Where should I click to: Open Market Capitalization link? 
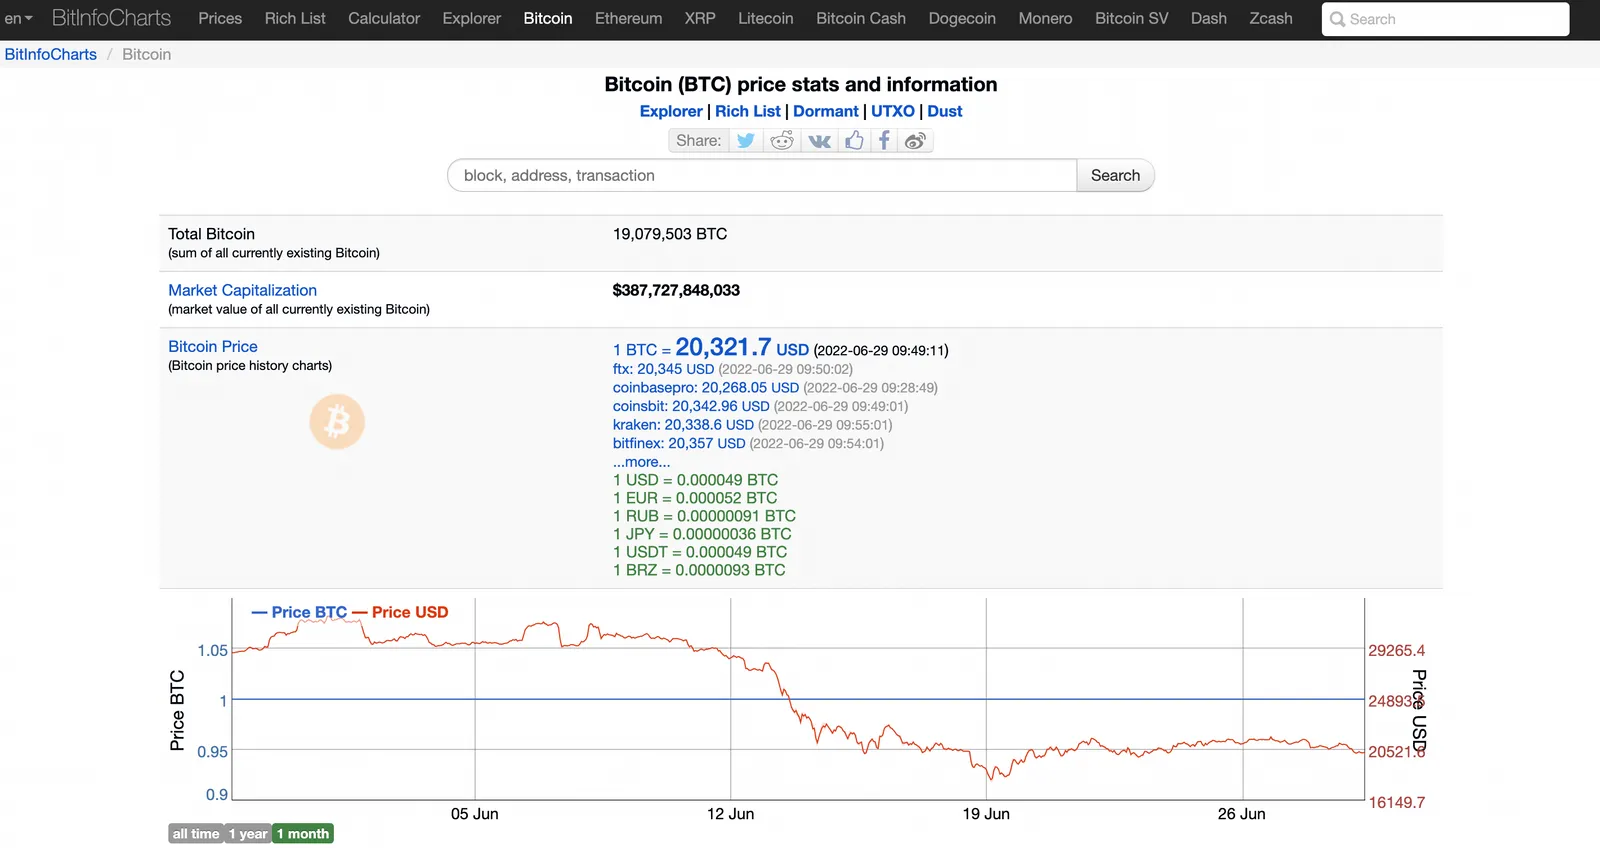click(242, 290)
